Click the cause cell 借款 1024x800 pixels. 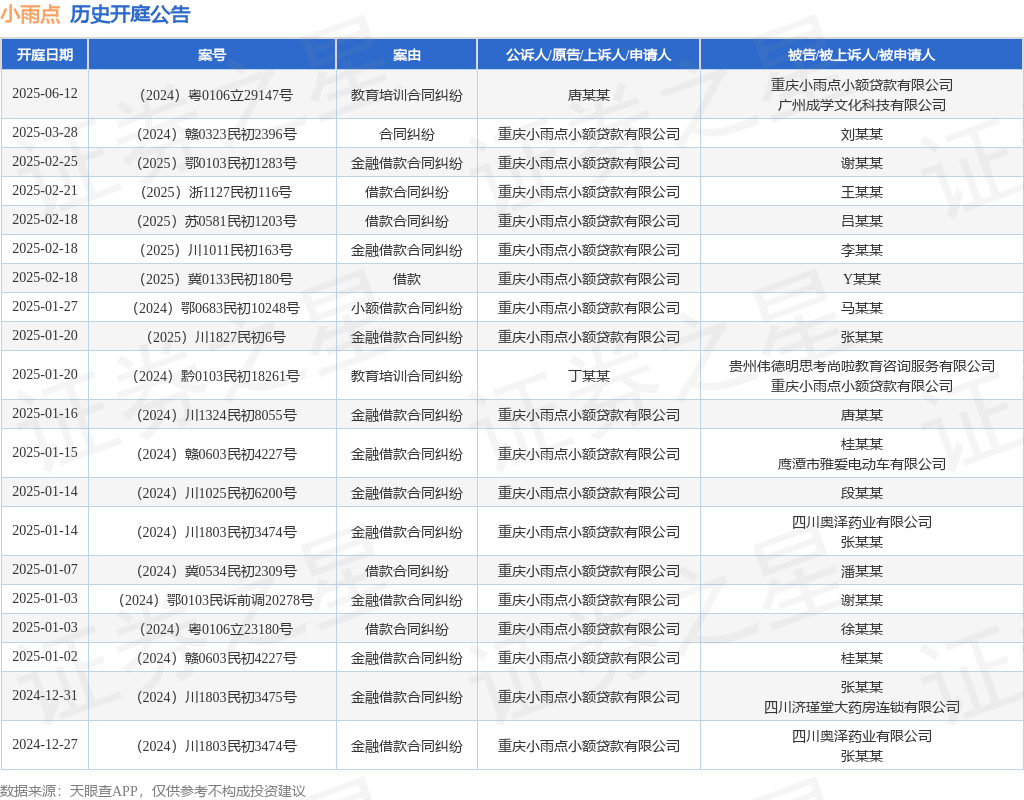(407, 280)
